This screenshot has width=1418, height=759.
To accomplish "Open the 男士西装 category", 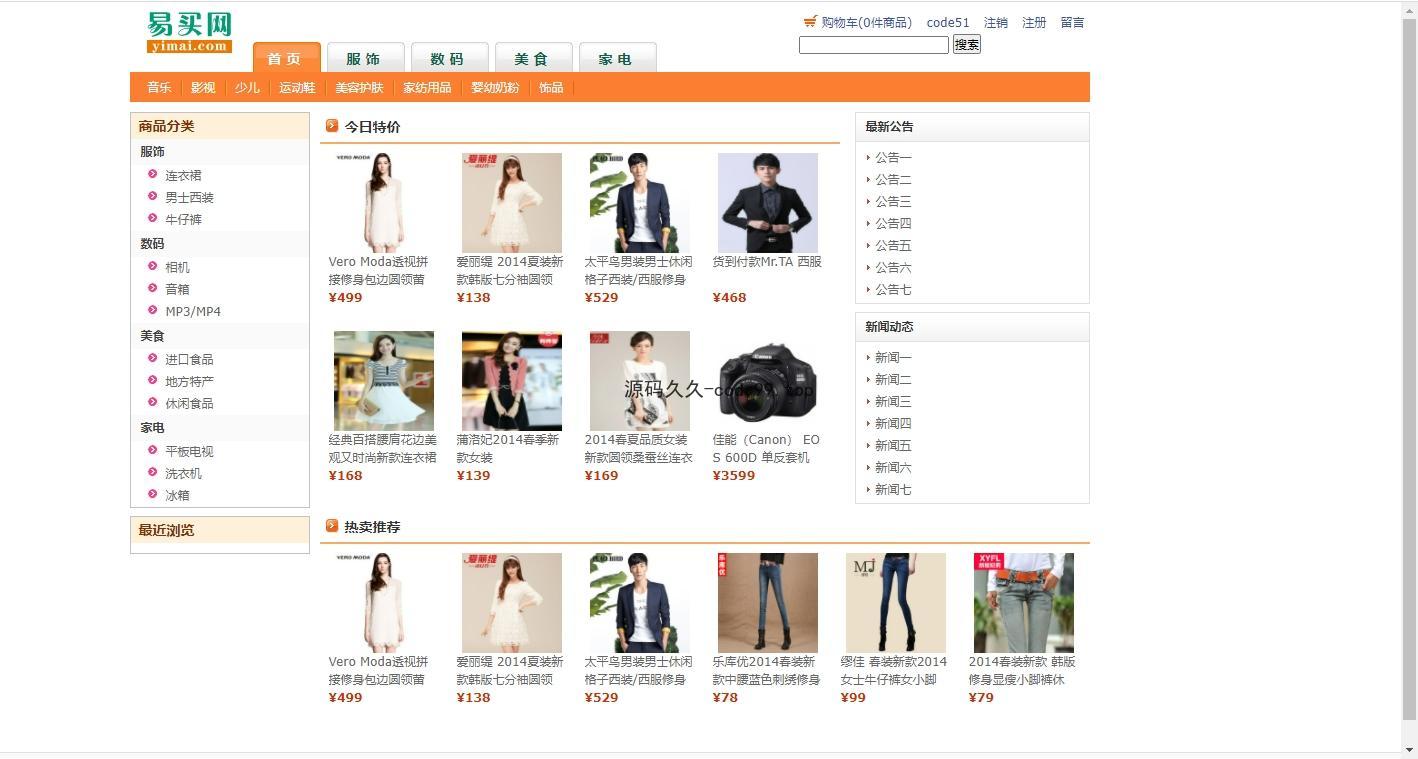I will click(189, 197).
